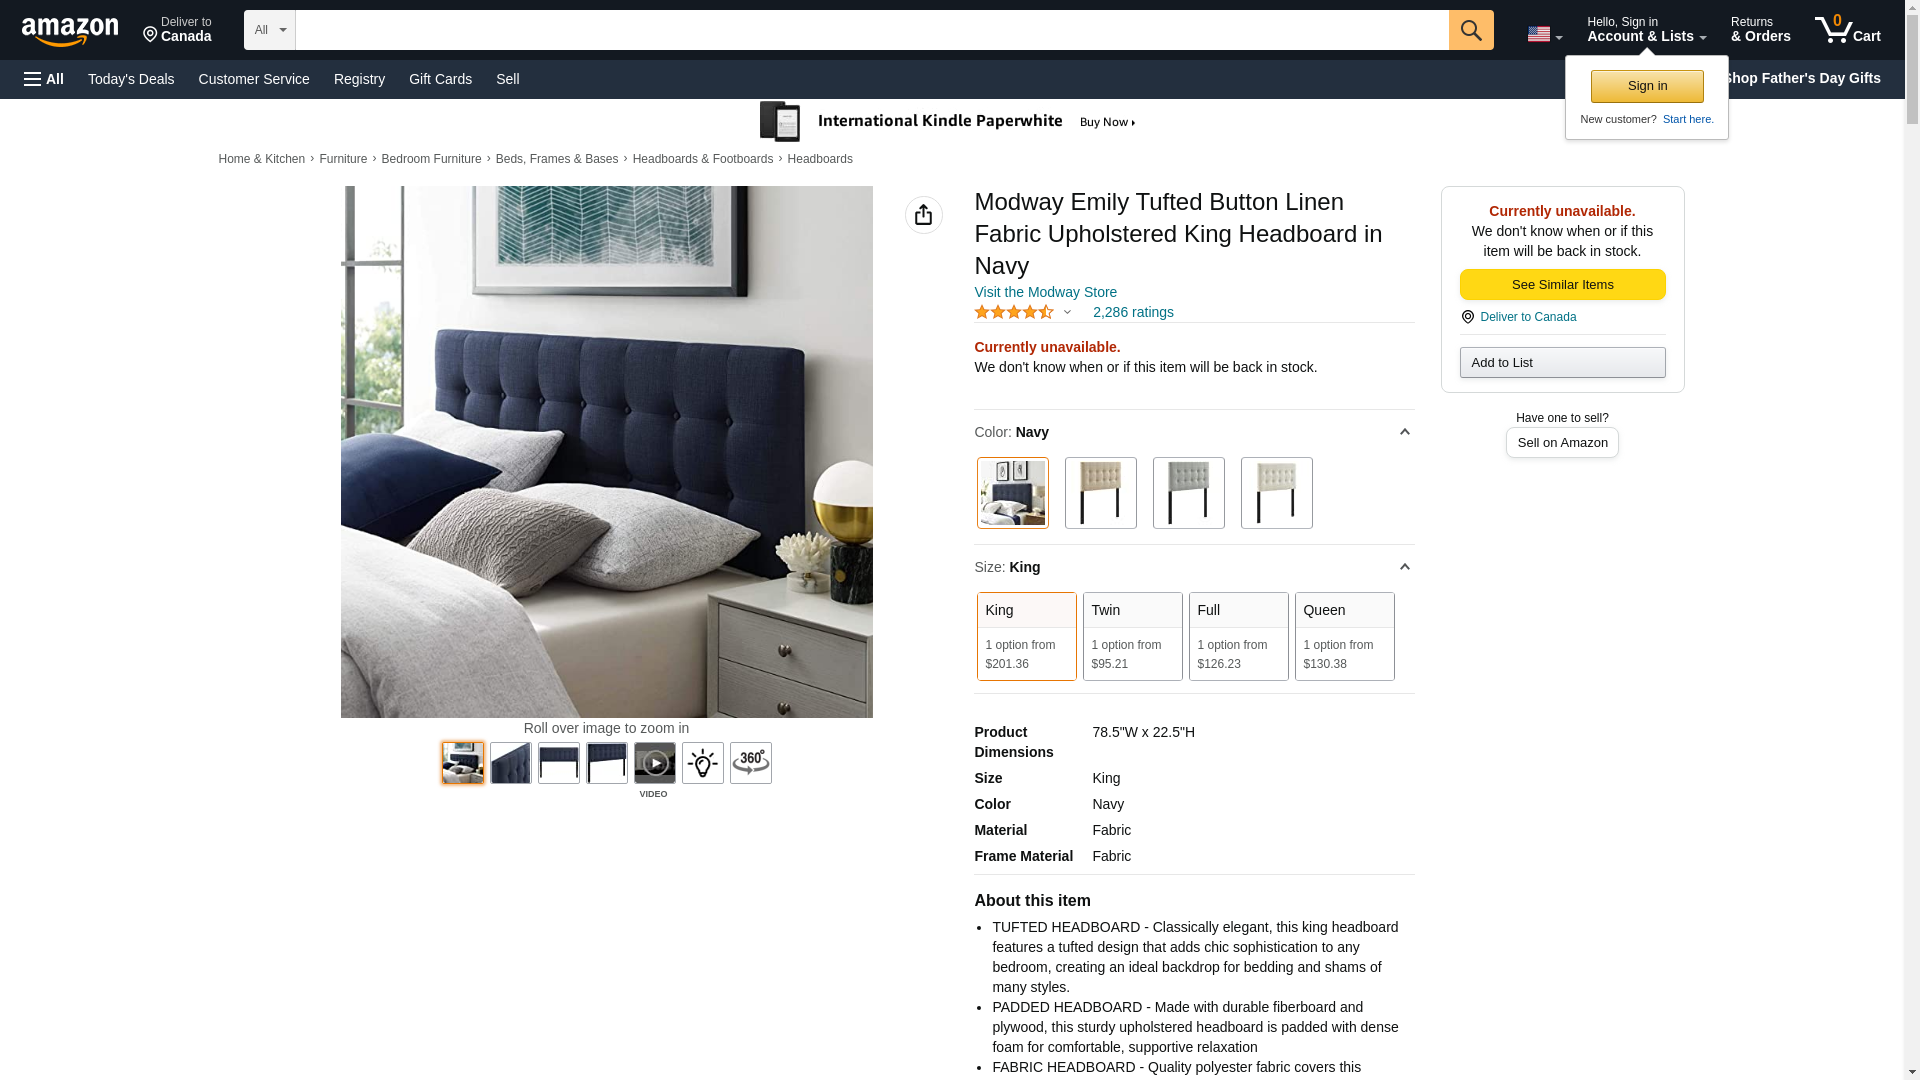Click the search magnifier button
This screenshot has height=1080, width=1920.
tap(1471, 30)
